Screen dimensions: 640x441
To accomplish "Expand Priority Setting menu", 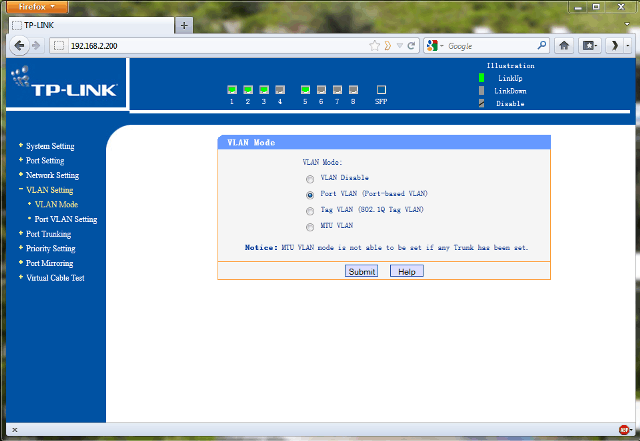I will (51, 248).
